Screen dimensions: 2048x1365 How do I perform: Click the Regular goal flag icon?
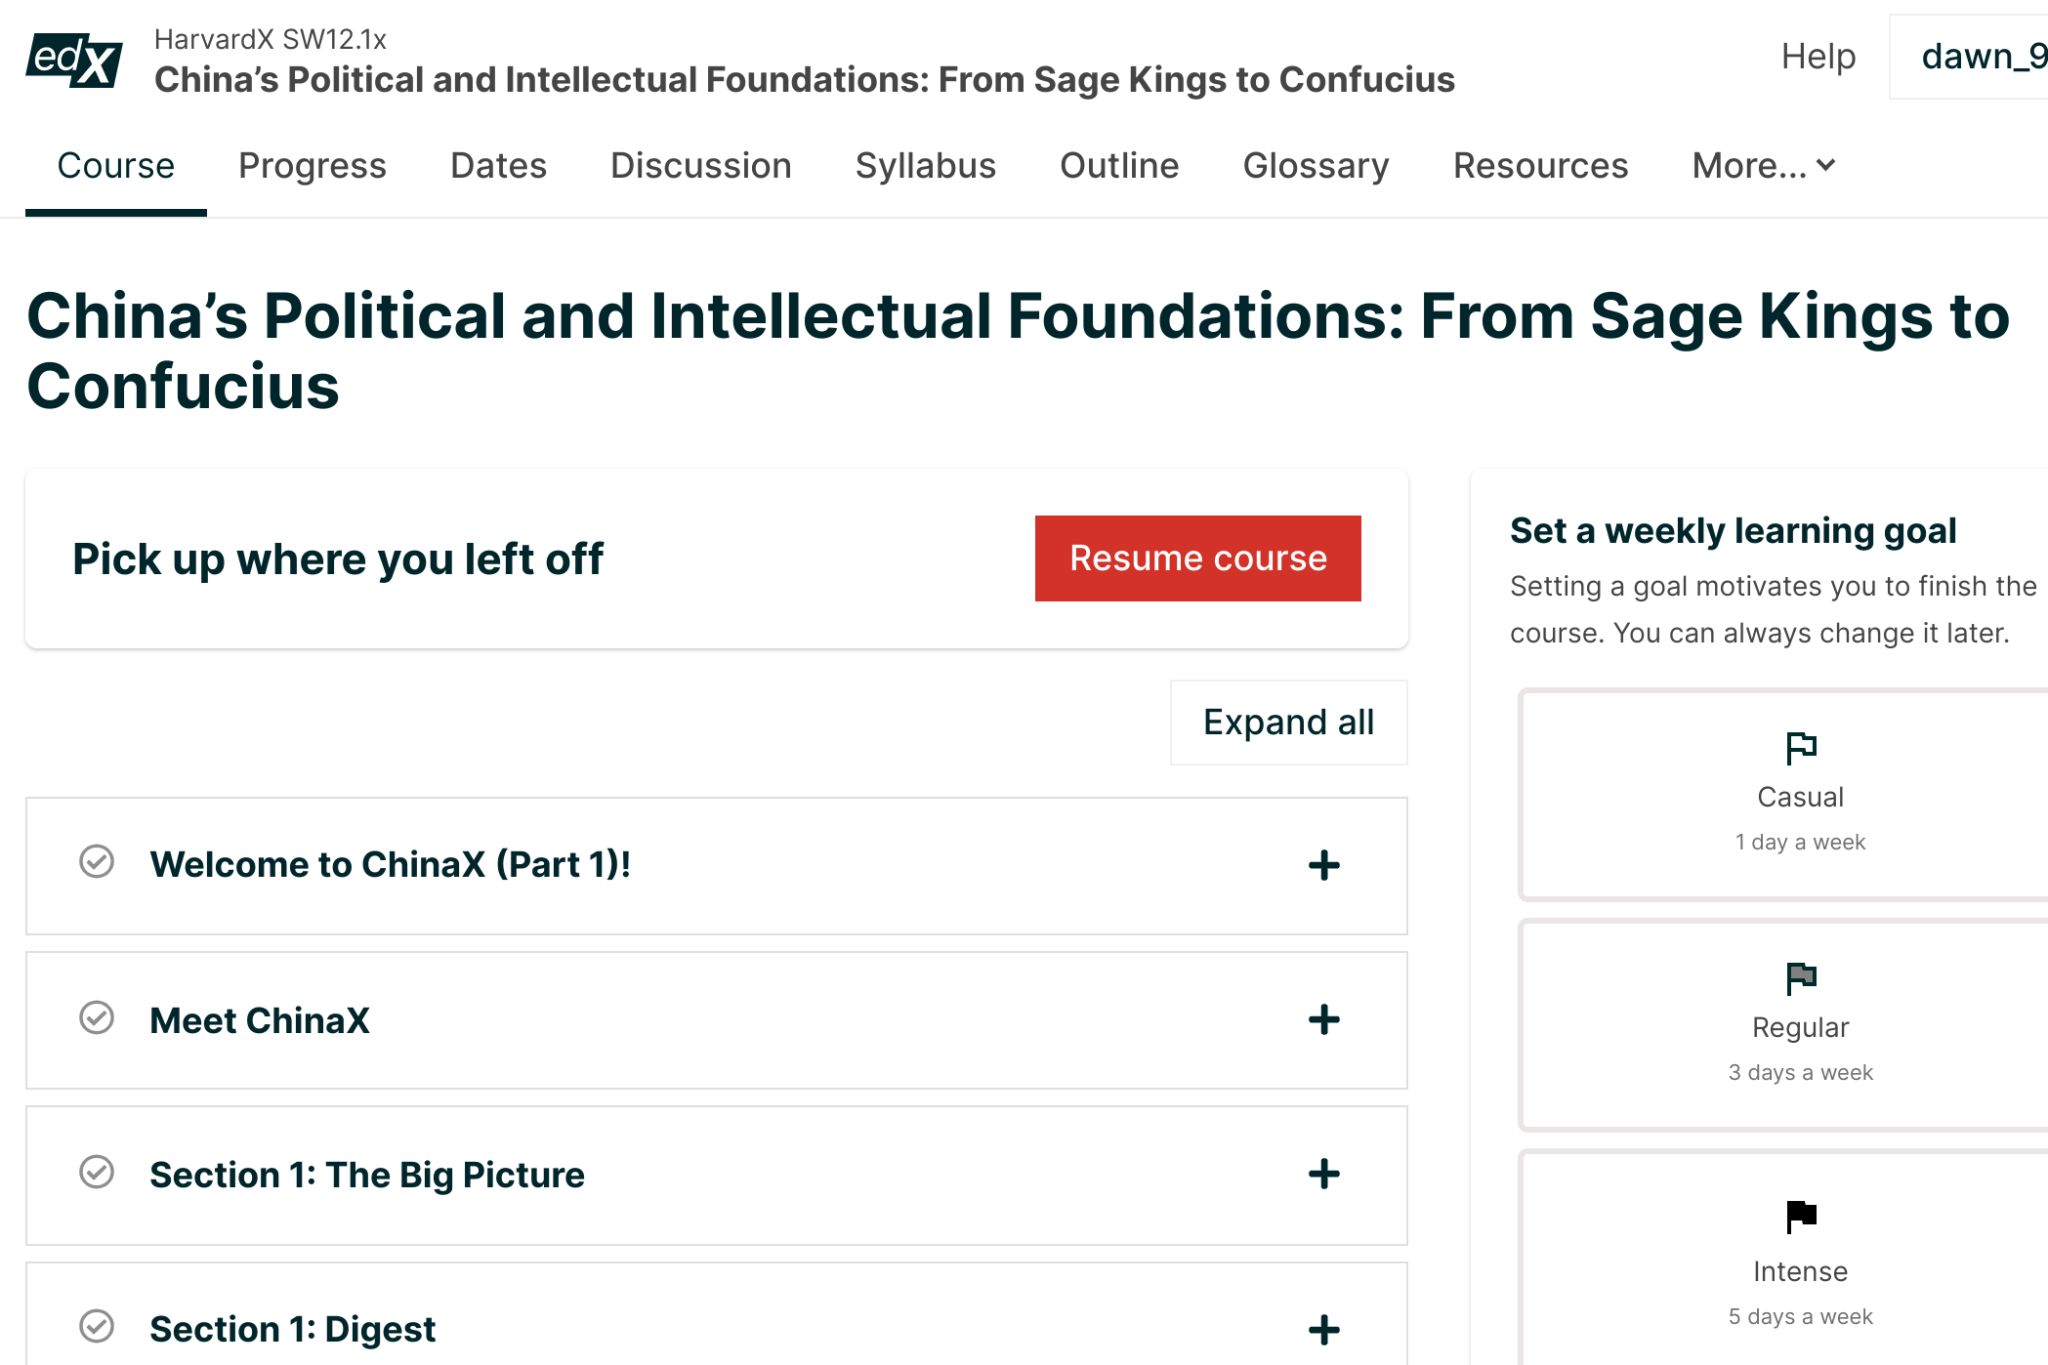[1800, 977]
